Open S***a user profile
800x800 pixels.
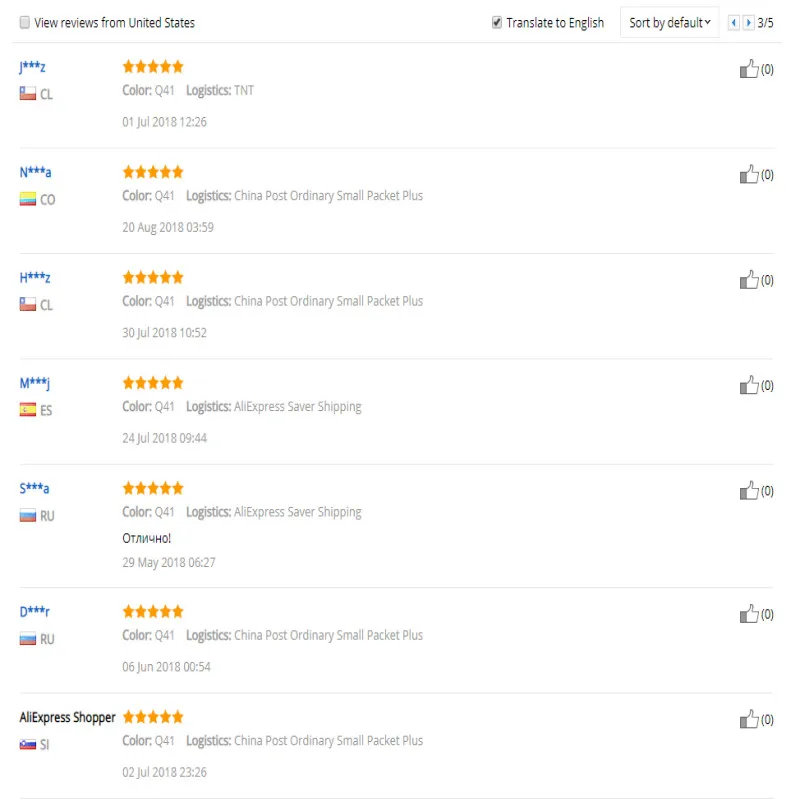pos(34,488)
